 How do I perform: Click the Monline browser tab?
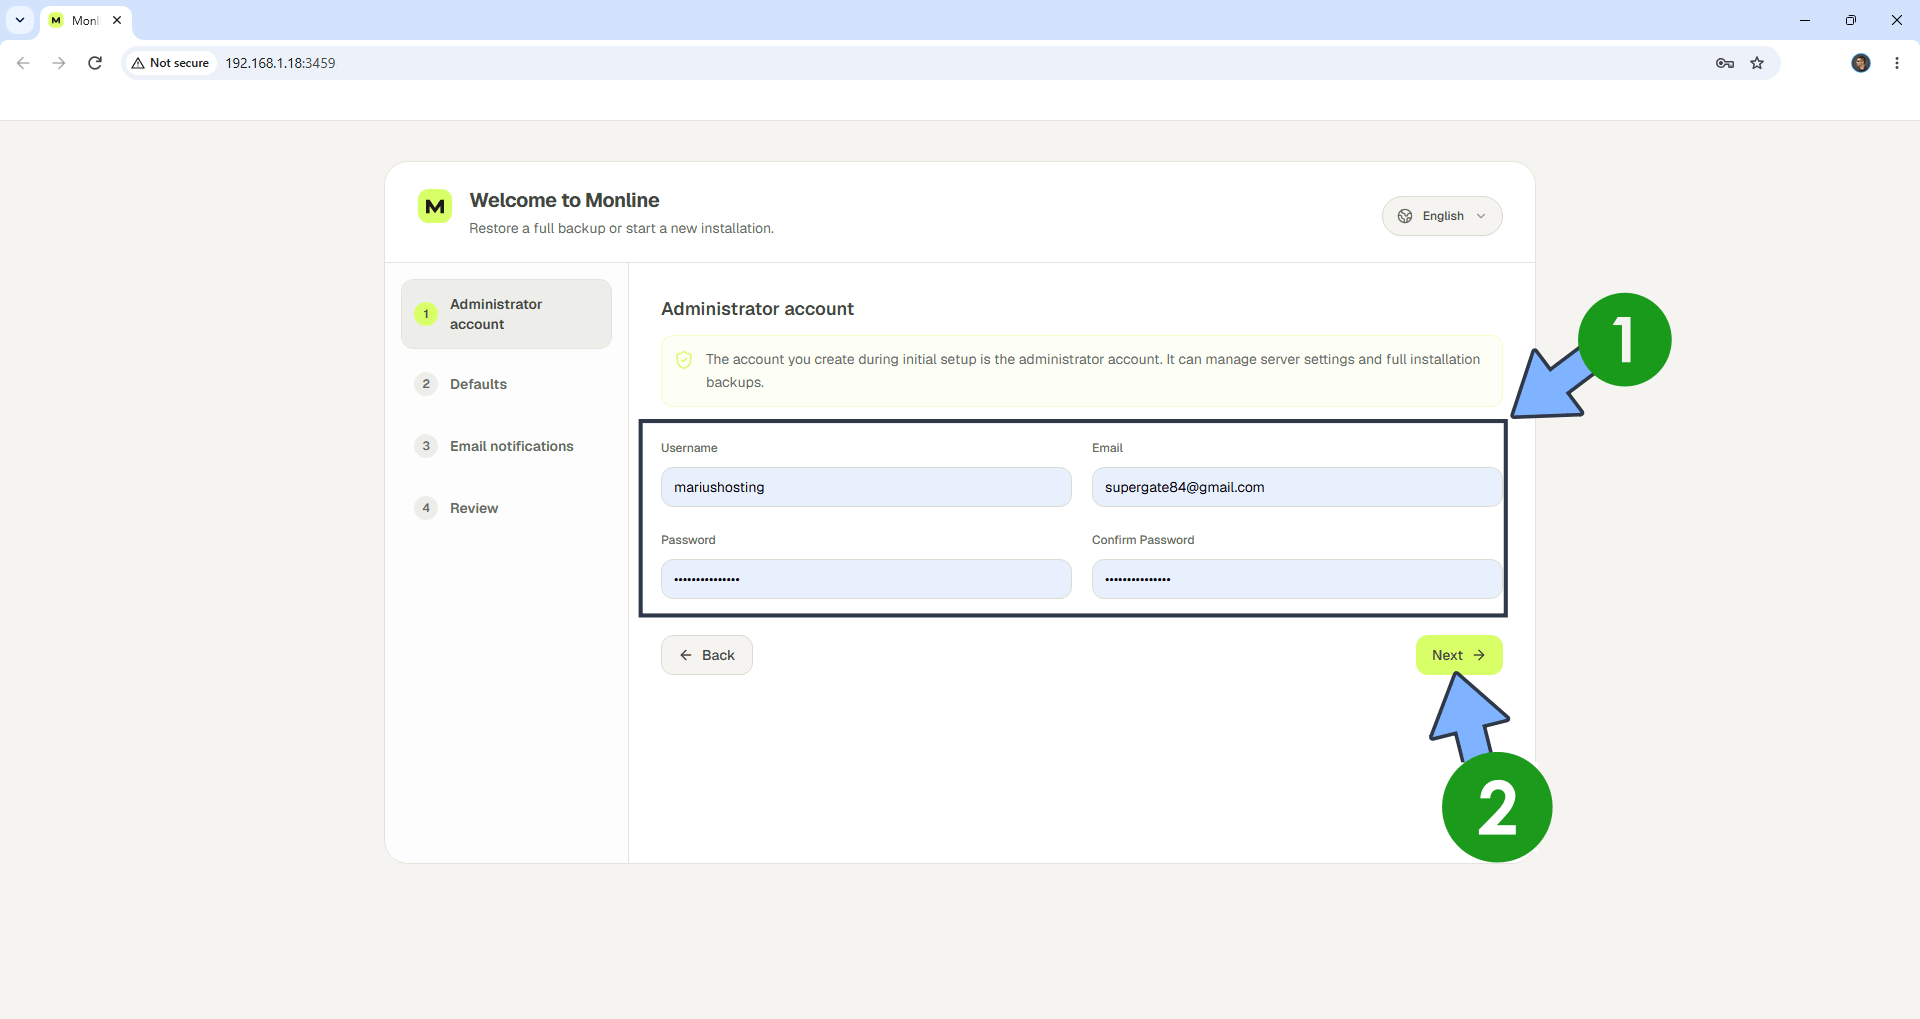click(x=86, y=20)
